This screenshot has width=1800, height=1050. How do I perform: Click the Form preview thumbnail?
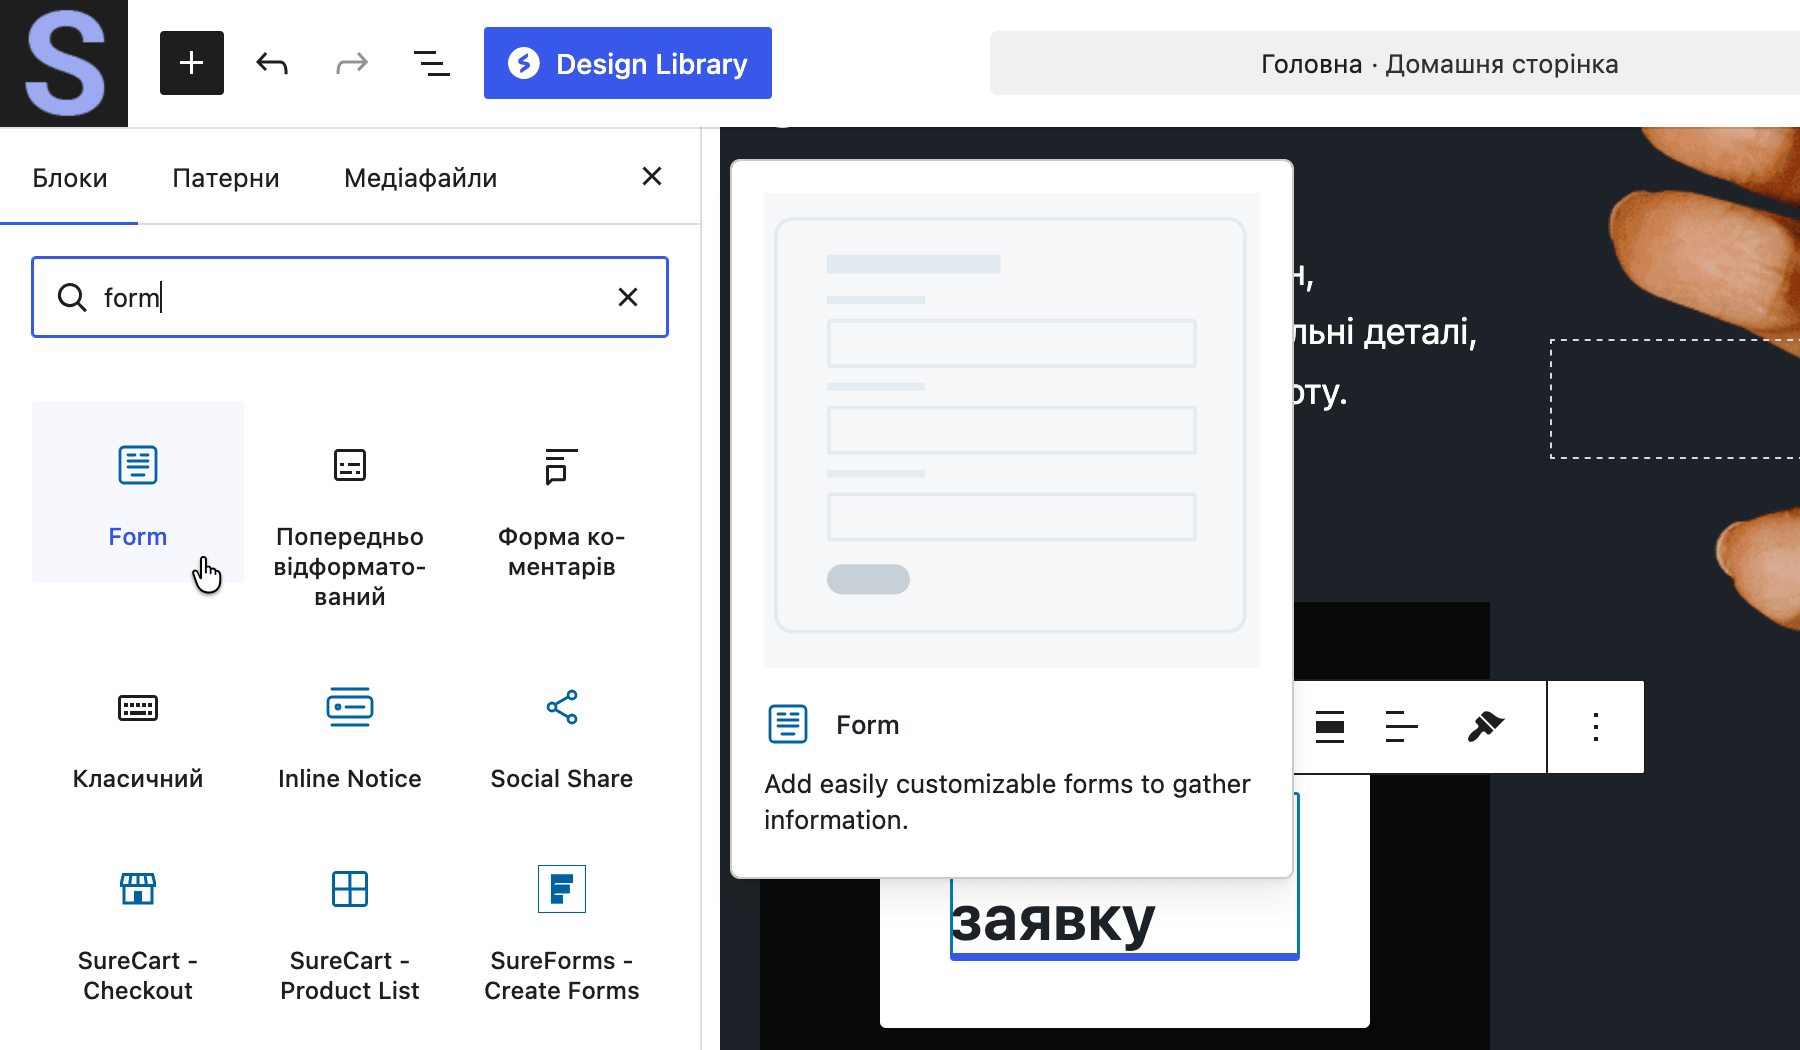point(1012,430)
